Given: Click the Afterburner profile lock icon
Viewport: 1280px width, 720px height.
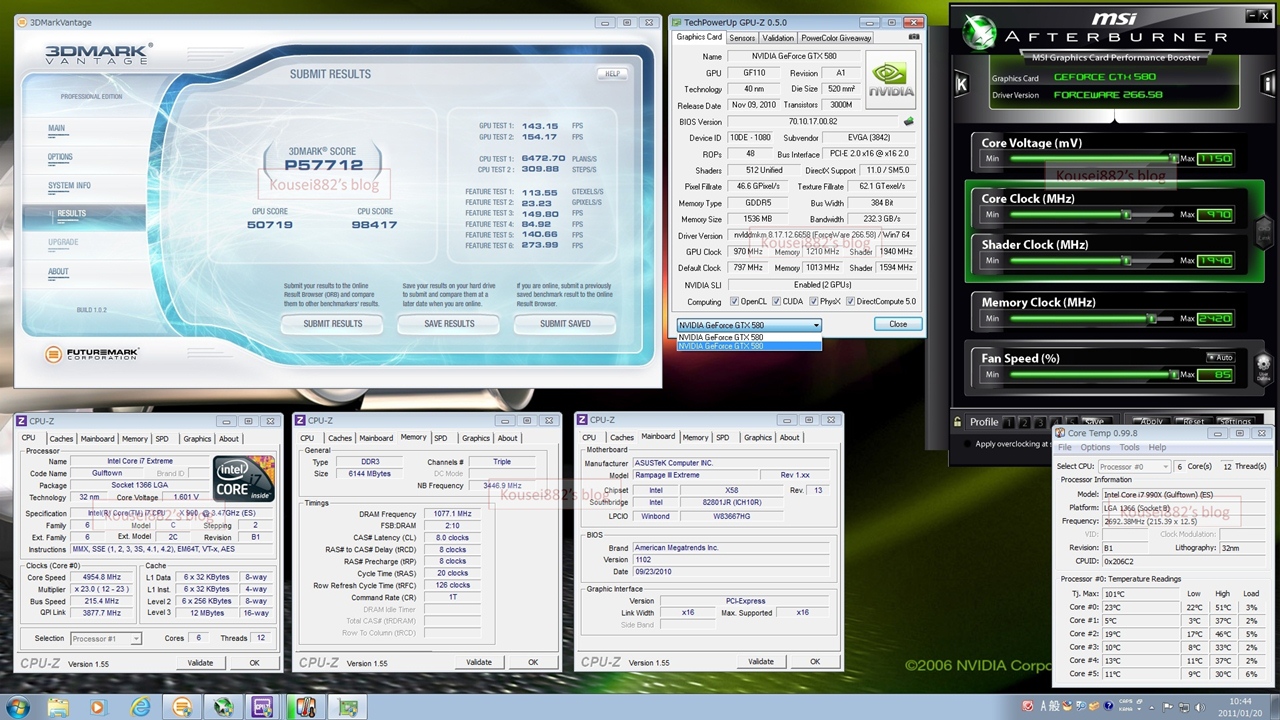Looking at the screenshot, I should pos(958,422).
